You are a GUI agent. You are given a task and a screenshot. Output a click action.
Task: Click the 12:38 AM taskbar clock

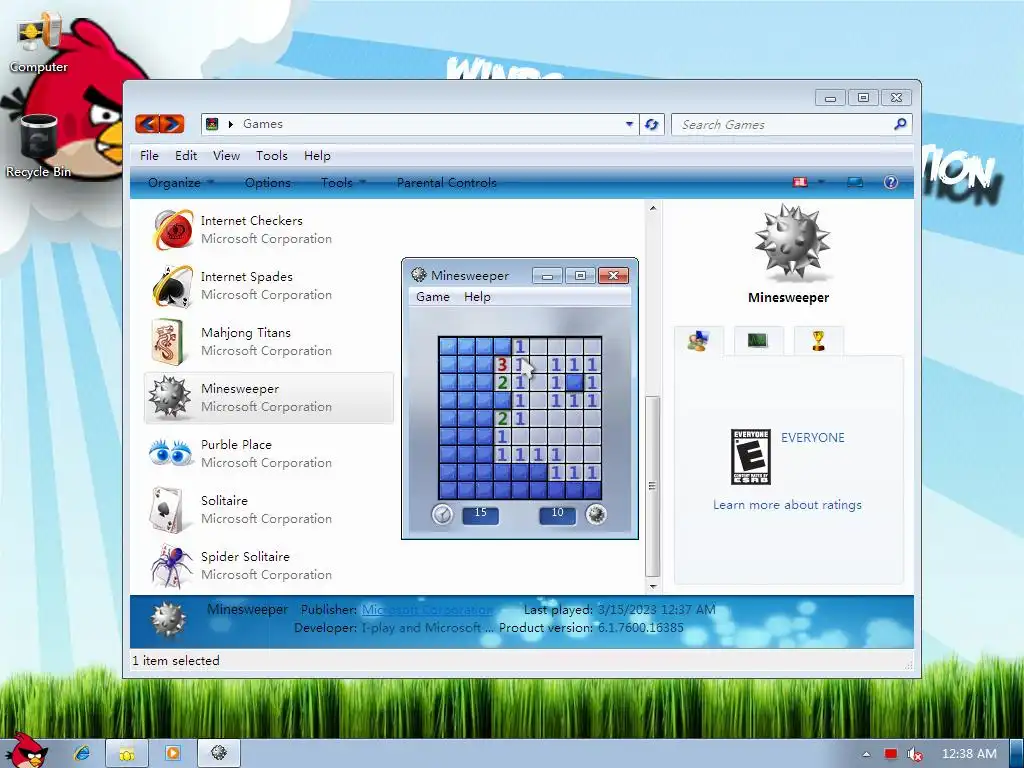(x=969, y=754)
